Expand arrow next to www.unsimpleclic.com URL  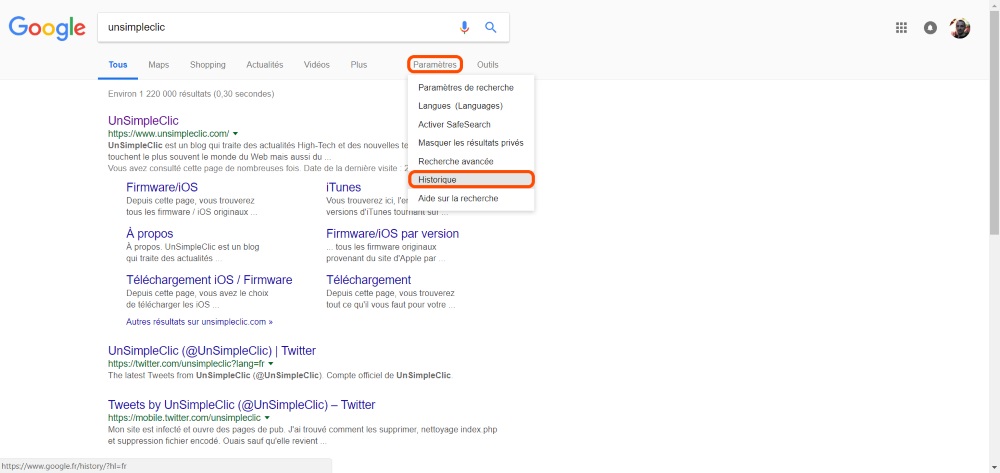coord(235,134)
